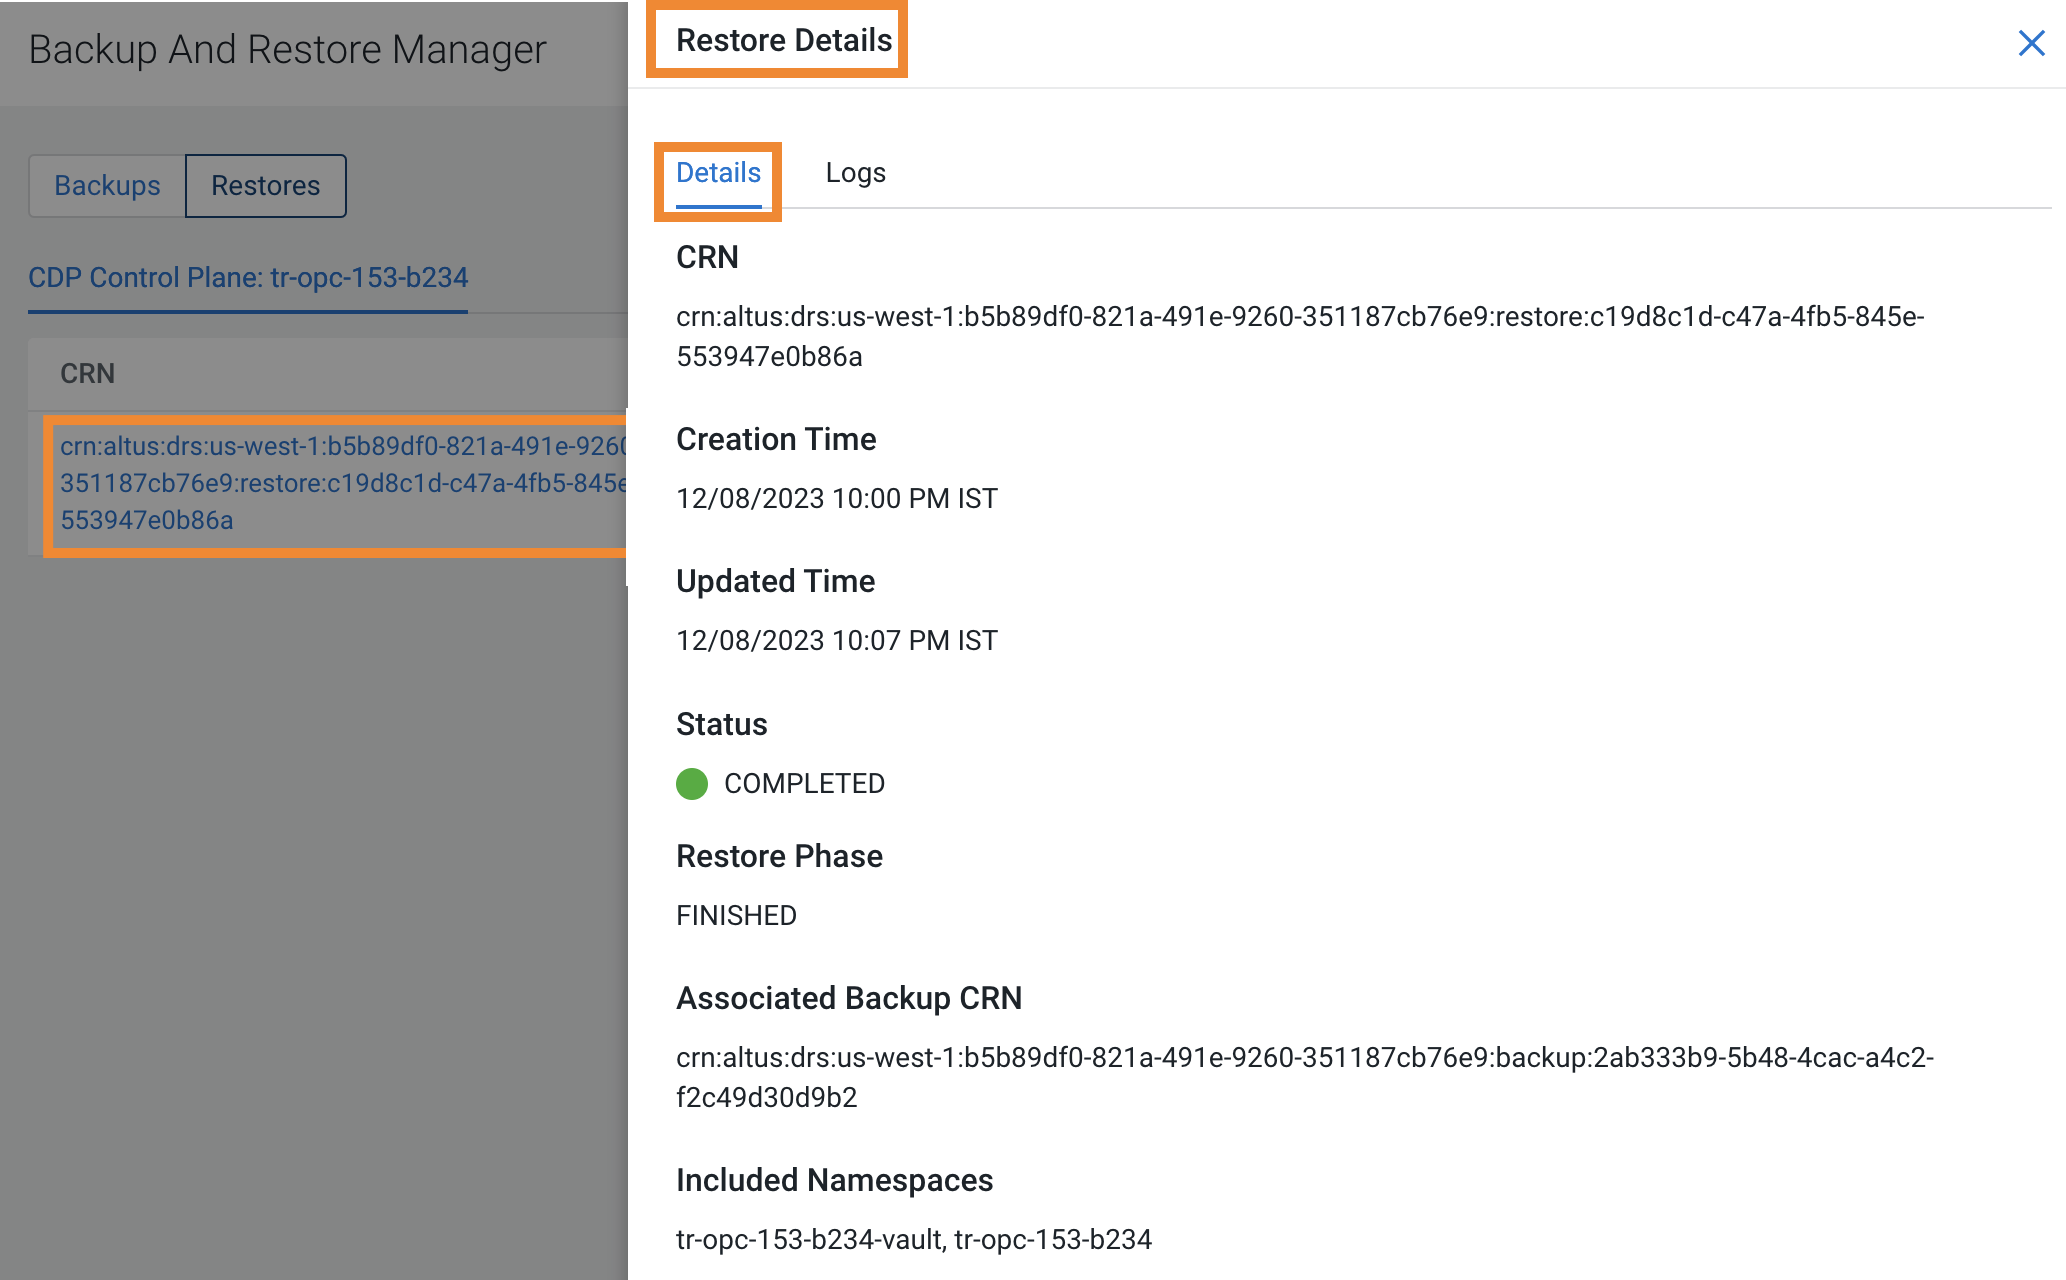Click the Associated Backup CRN heading
2066x1280 pixels.
[849, 997]
